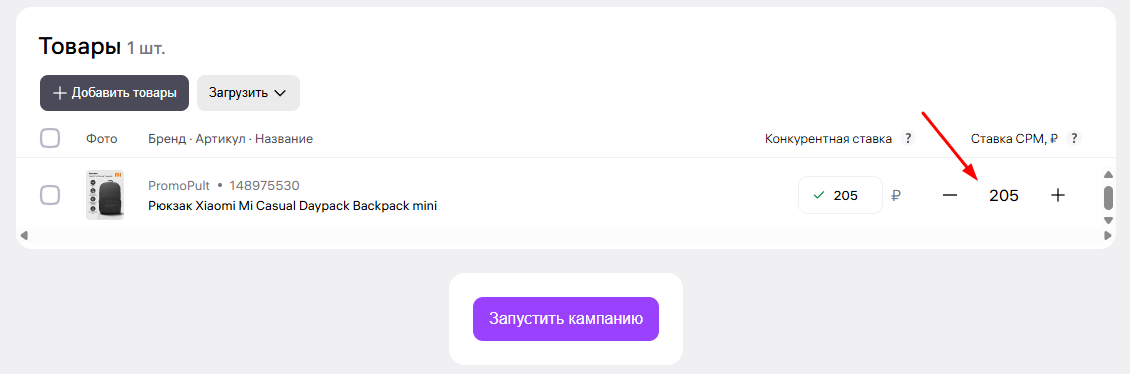Click the vertical scrollbar thumb
This screenshot has width=1130, height=374.
[1108, 197]
